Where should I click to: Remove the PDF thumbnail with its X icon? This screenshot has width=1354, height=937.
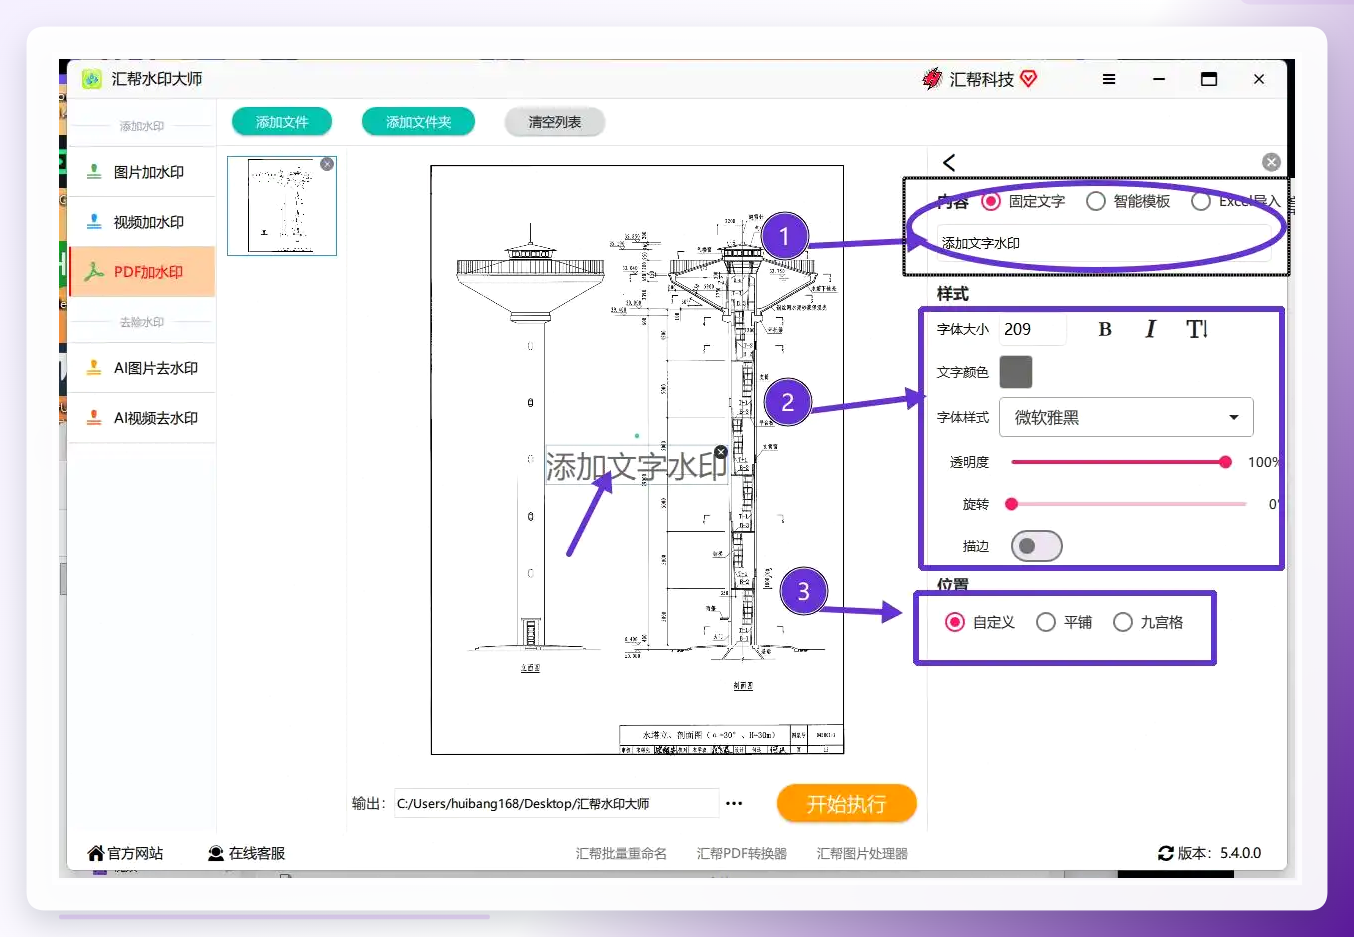click(x=327, y=164)
